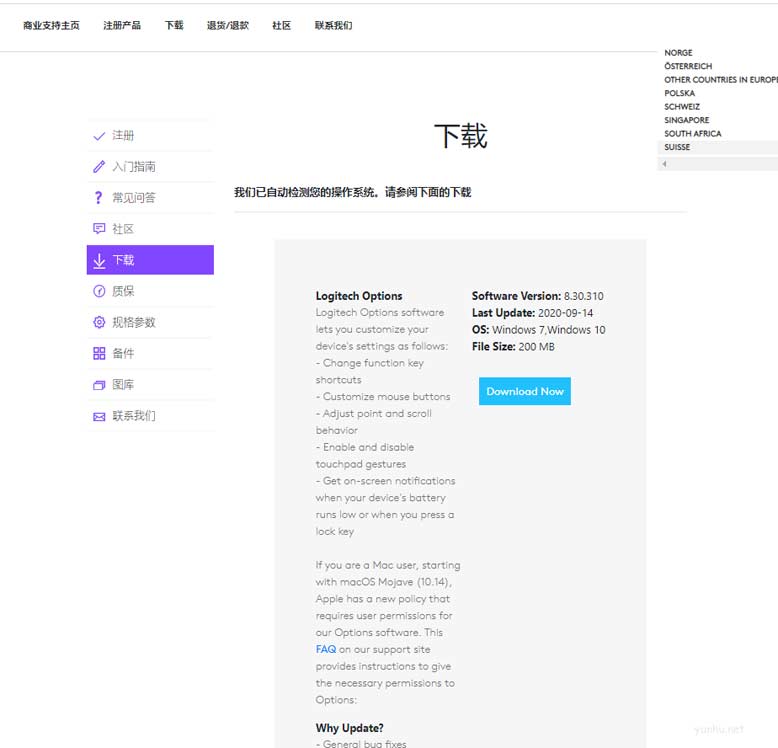Click Last Update: 2020-09-14 text
The width and height of the screenshot is (778, 748).
tap(532, 313)
